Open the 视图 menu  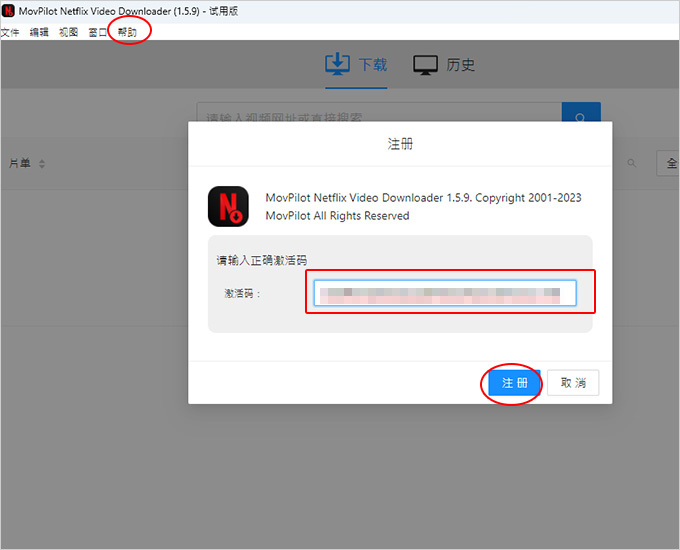69,32
